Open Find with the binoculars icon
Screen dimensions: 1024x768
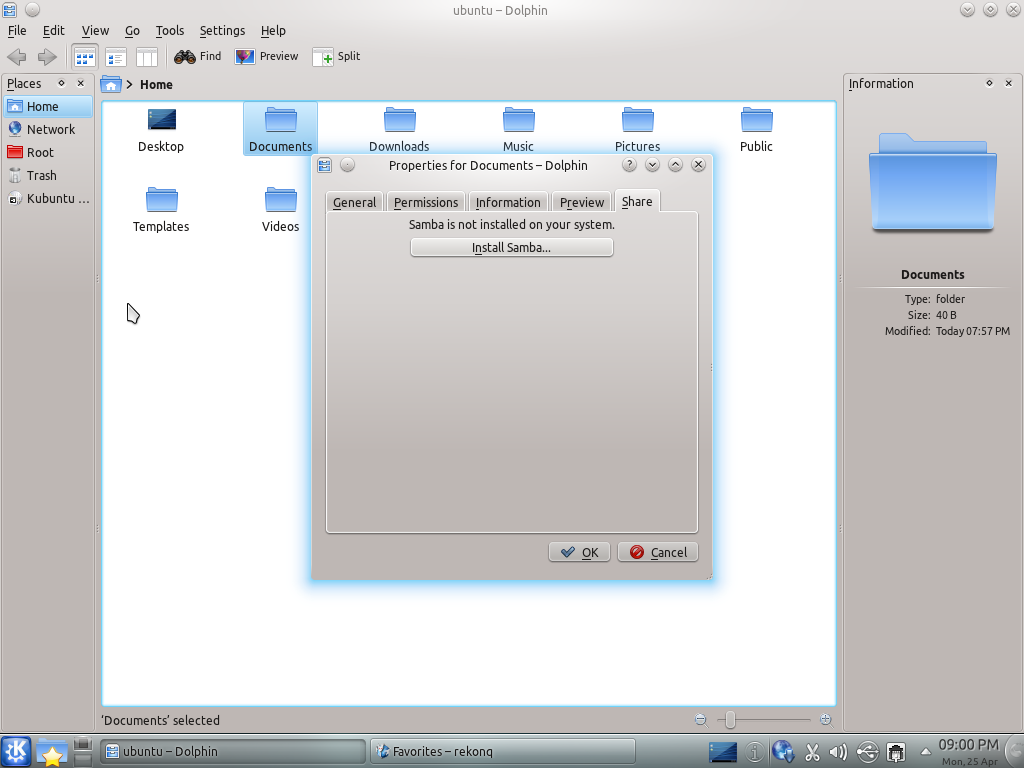[x=198, y=57]
